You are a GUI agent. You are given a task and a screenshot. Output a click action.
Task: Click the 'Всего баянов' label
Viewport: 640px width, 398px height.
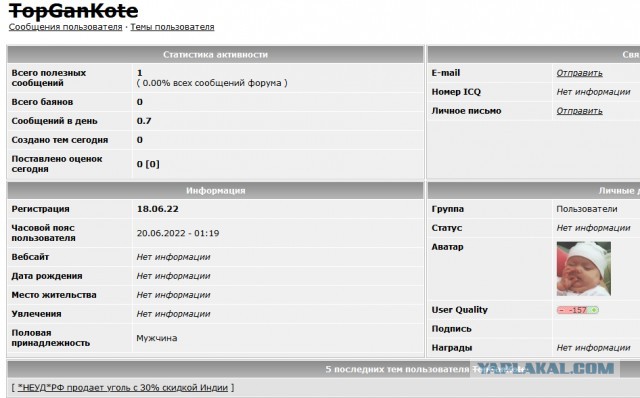42,102
